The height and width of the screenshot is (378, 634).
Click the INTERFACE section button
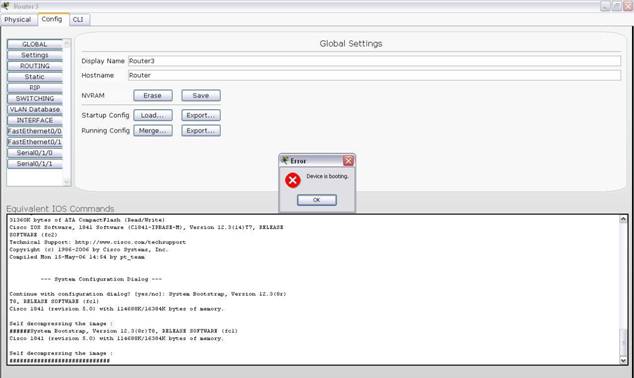click(x=35, y=120)
